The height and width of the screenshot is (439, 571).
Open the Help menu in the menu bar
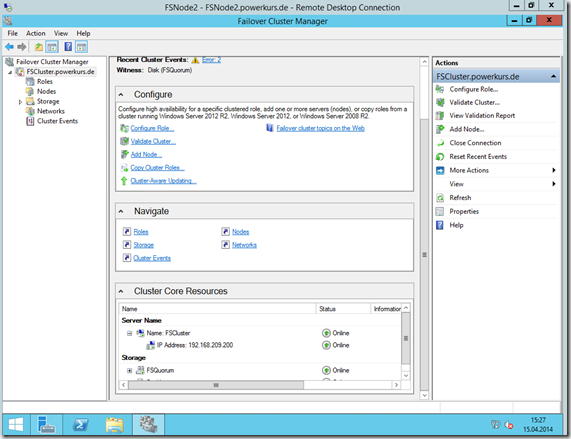pos(83,33)
